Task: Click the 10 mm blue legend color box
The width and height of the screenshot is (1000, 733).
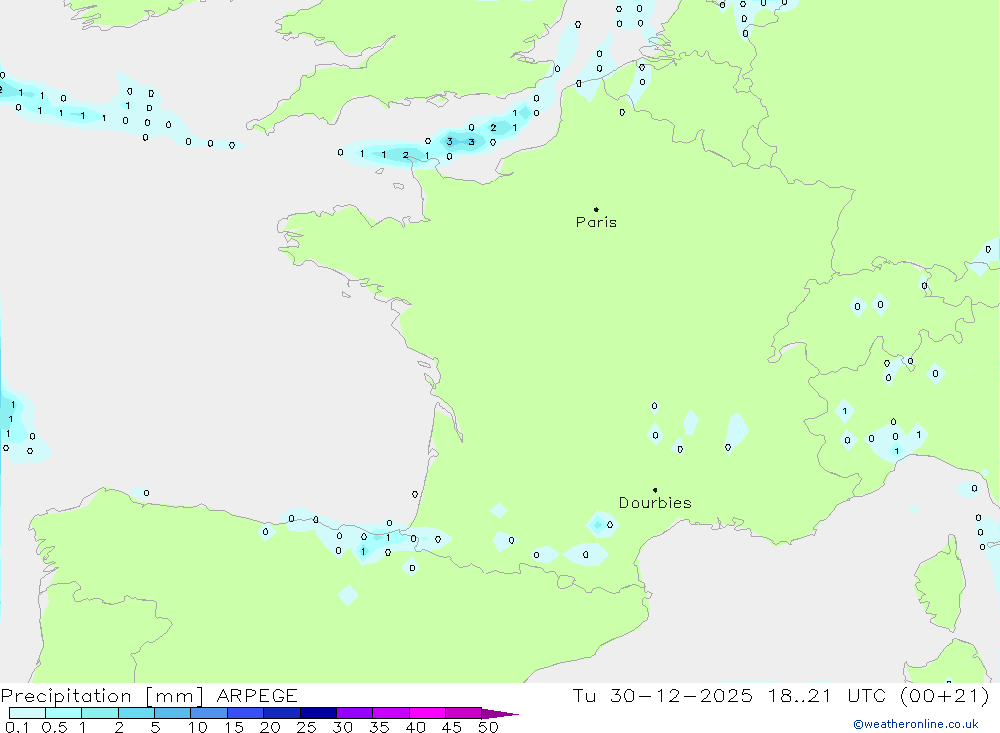Action: [x=209, y=713]
